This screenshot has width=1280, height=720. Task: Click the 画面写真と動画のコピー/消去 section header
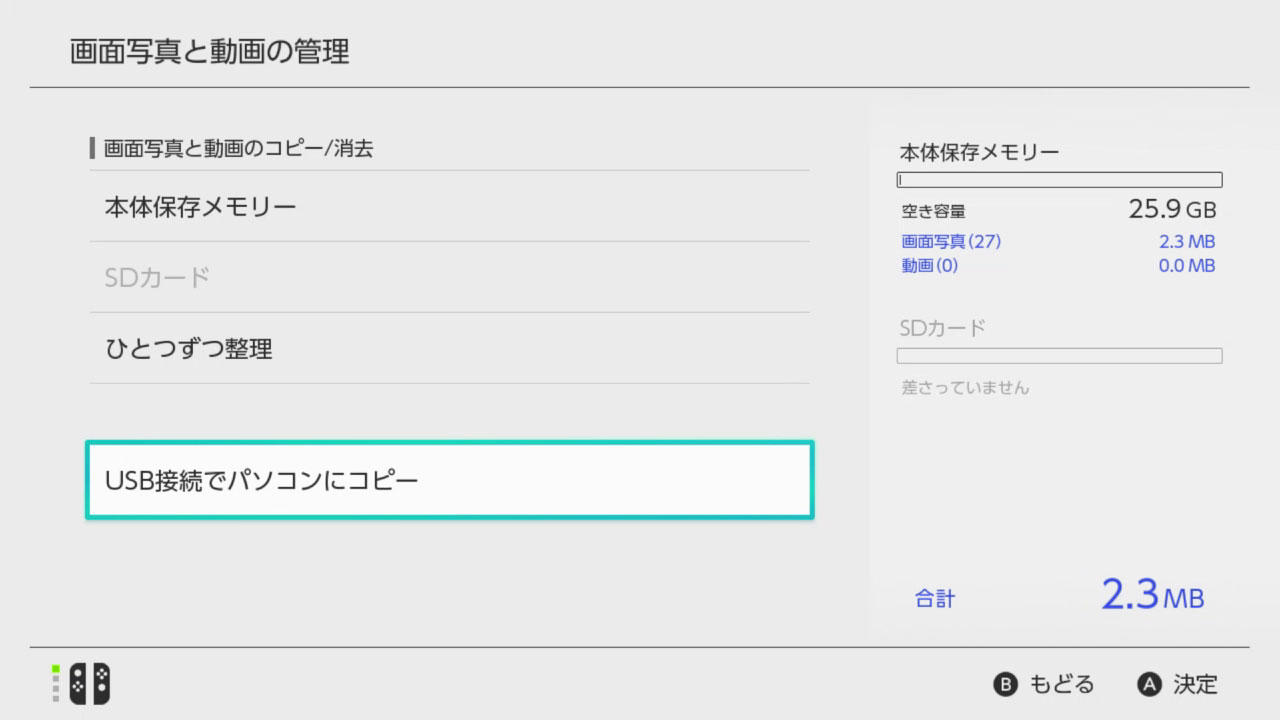[x=238, y=149]
